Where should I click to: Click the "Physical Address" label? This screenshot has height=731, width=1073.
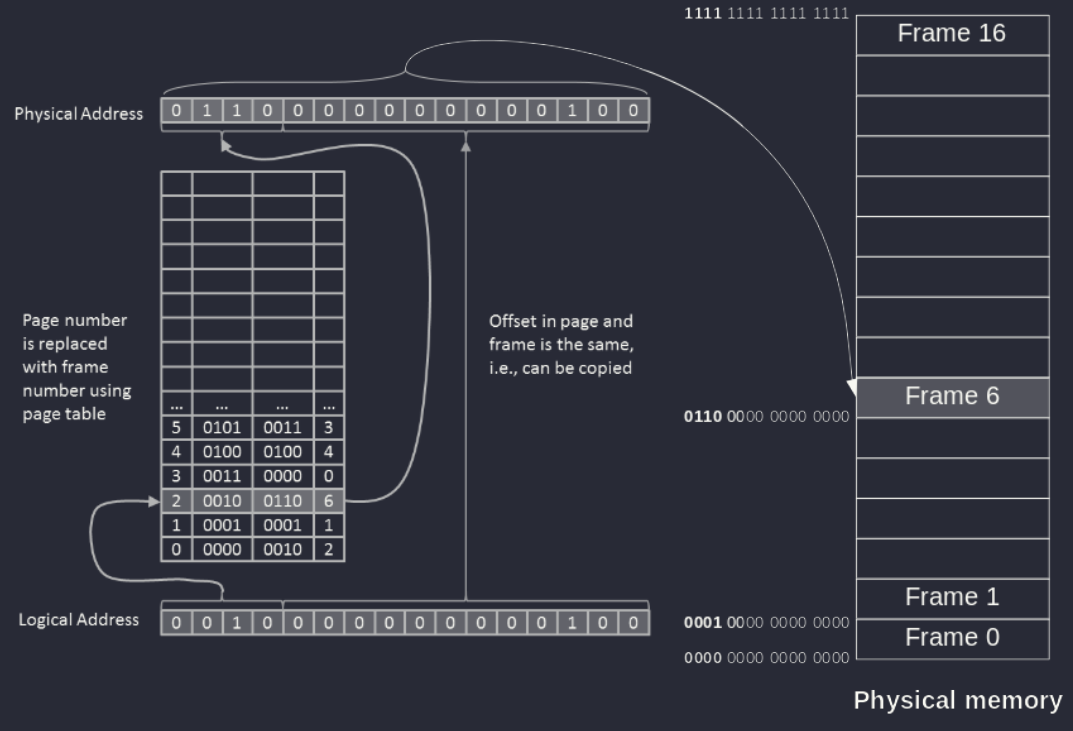pyautogui.click(x=78, y=113)
